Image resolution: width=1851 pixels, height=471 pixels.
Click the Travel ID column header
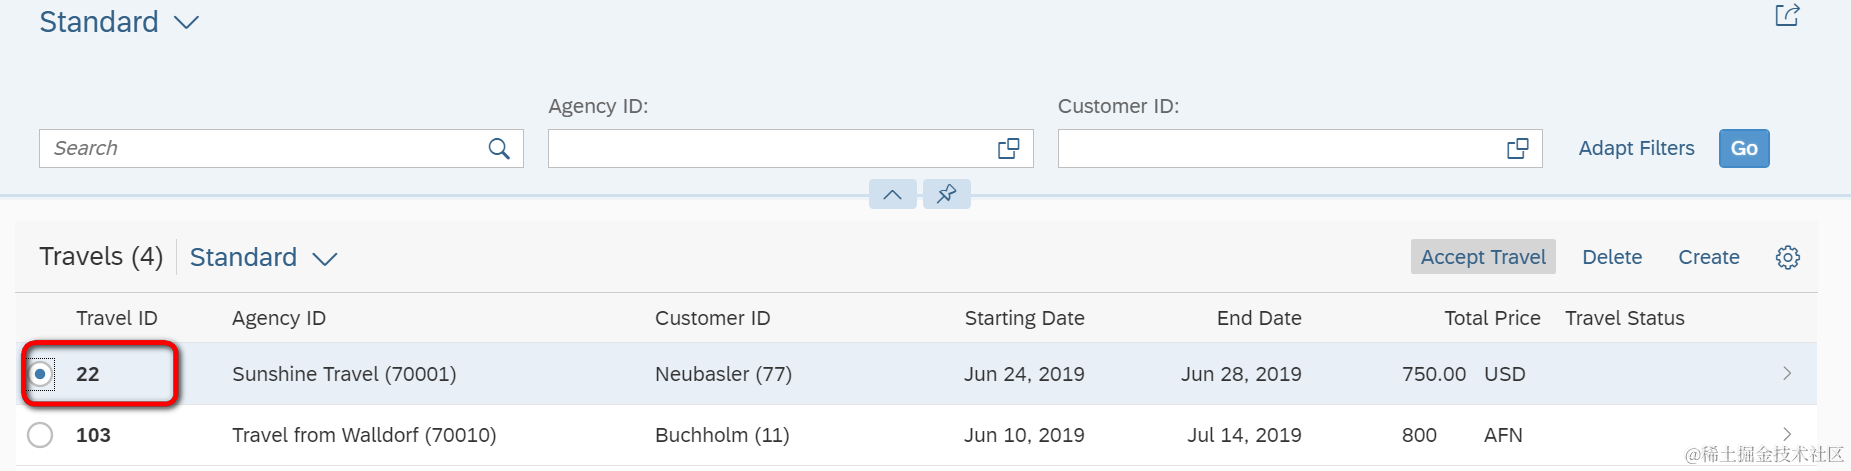coord(117,318)
